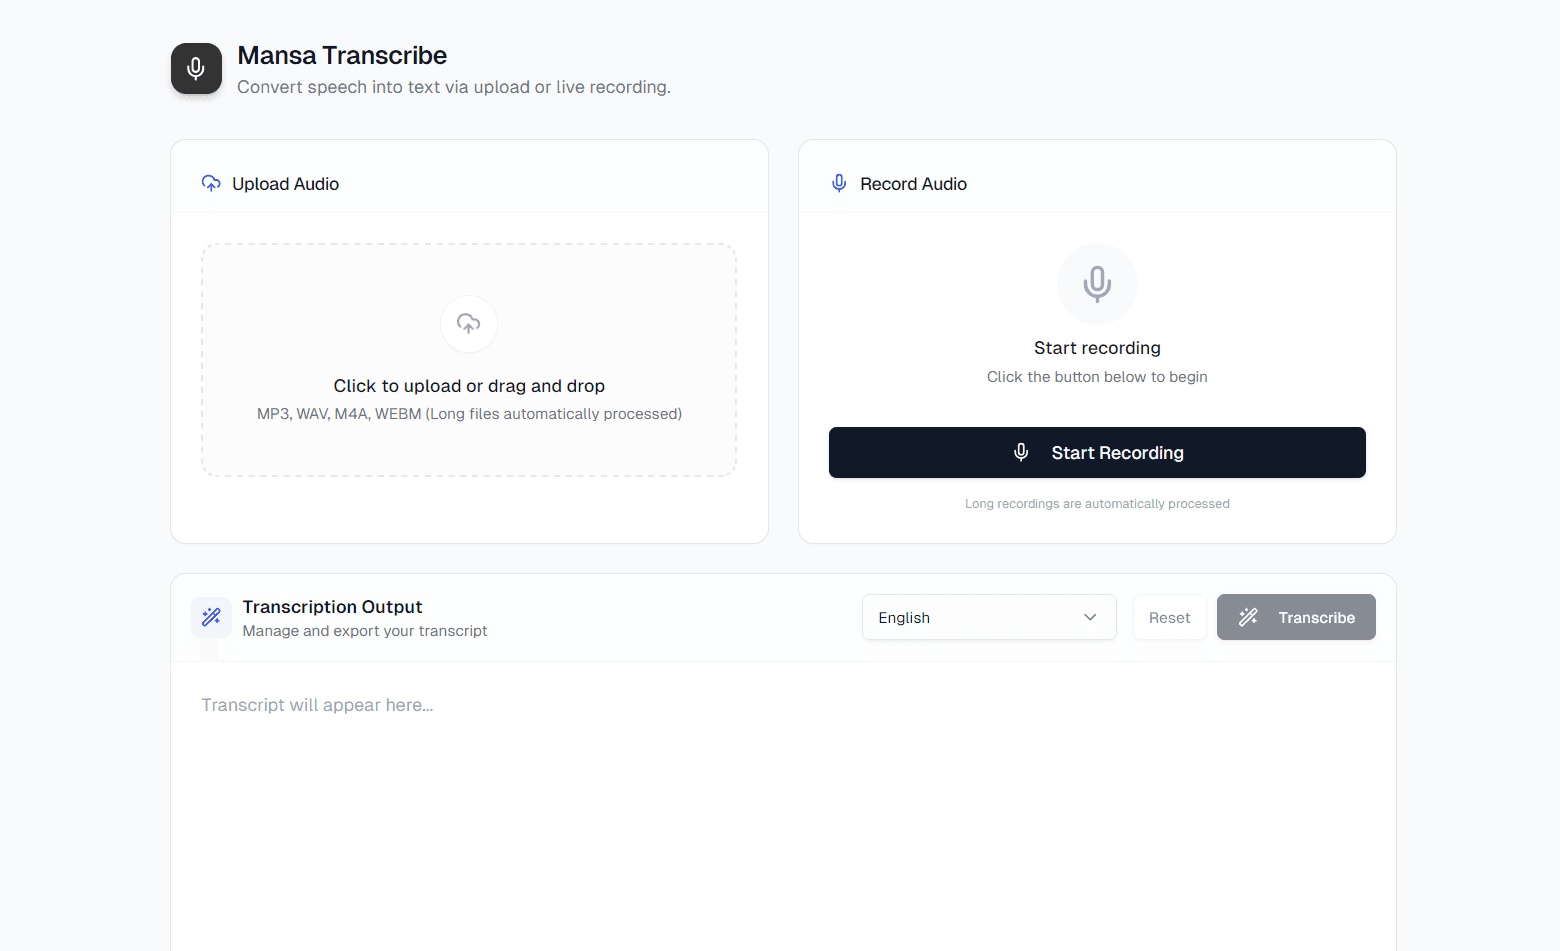Click the Transcribe button
The image size is (1560, 951).
(x=1296, y=617)
